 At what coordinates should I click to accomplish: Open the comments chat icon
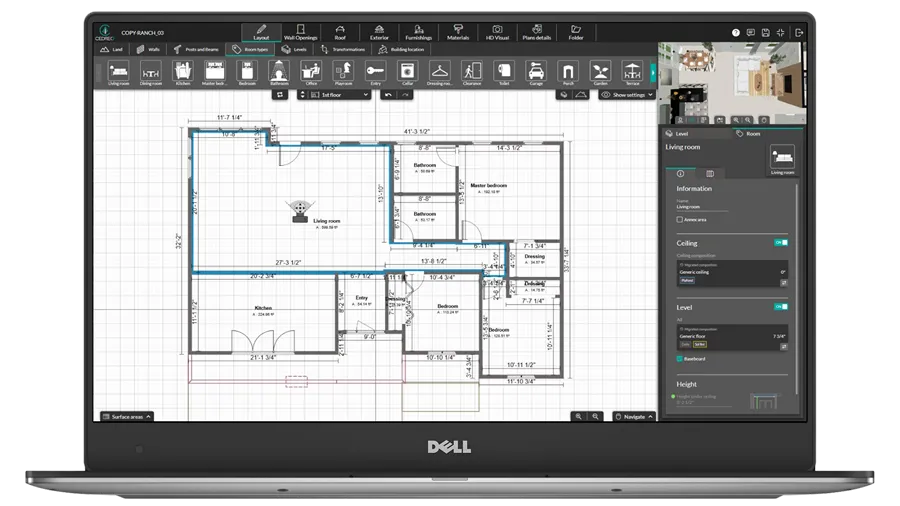tap(750, 33)
